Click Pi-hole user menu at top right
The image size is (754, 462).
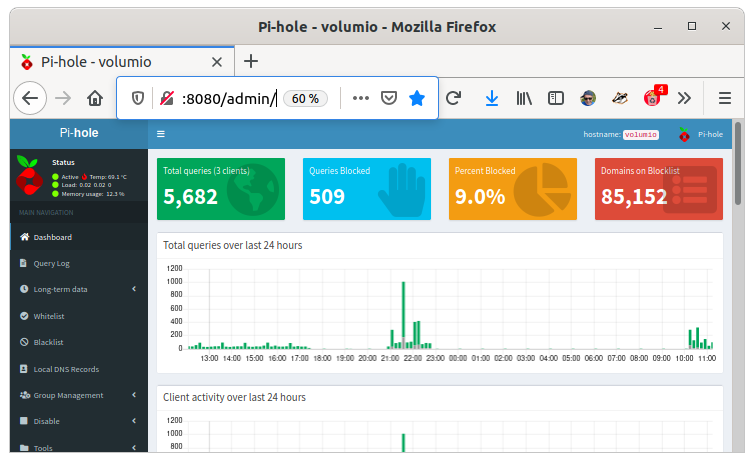click(x=701, y=134)
